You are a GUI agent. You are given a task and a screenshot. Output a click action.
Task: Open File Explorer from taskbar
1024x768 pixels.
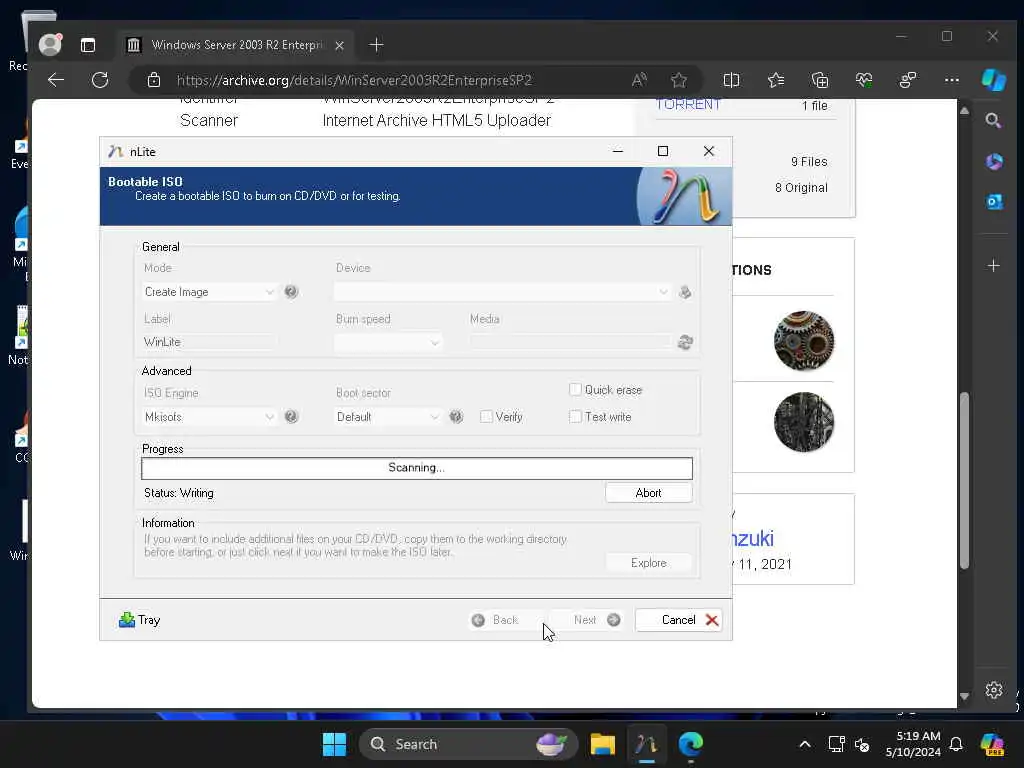[x=602, y=744]
